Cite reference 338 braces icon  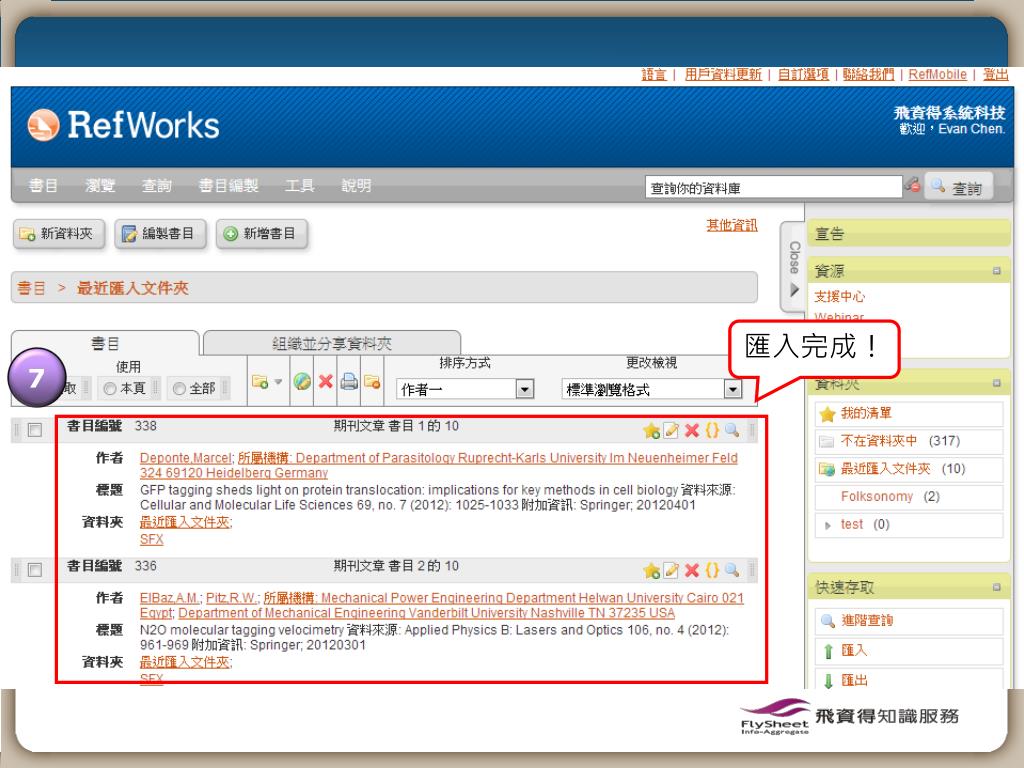(x=712, y=430)
